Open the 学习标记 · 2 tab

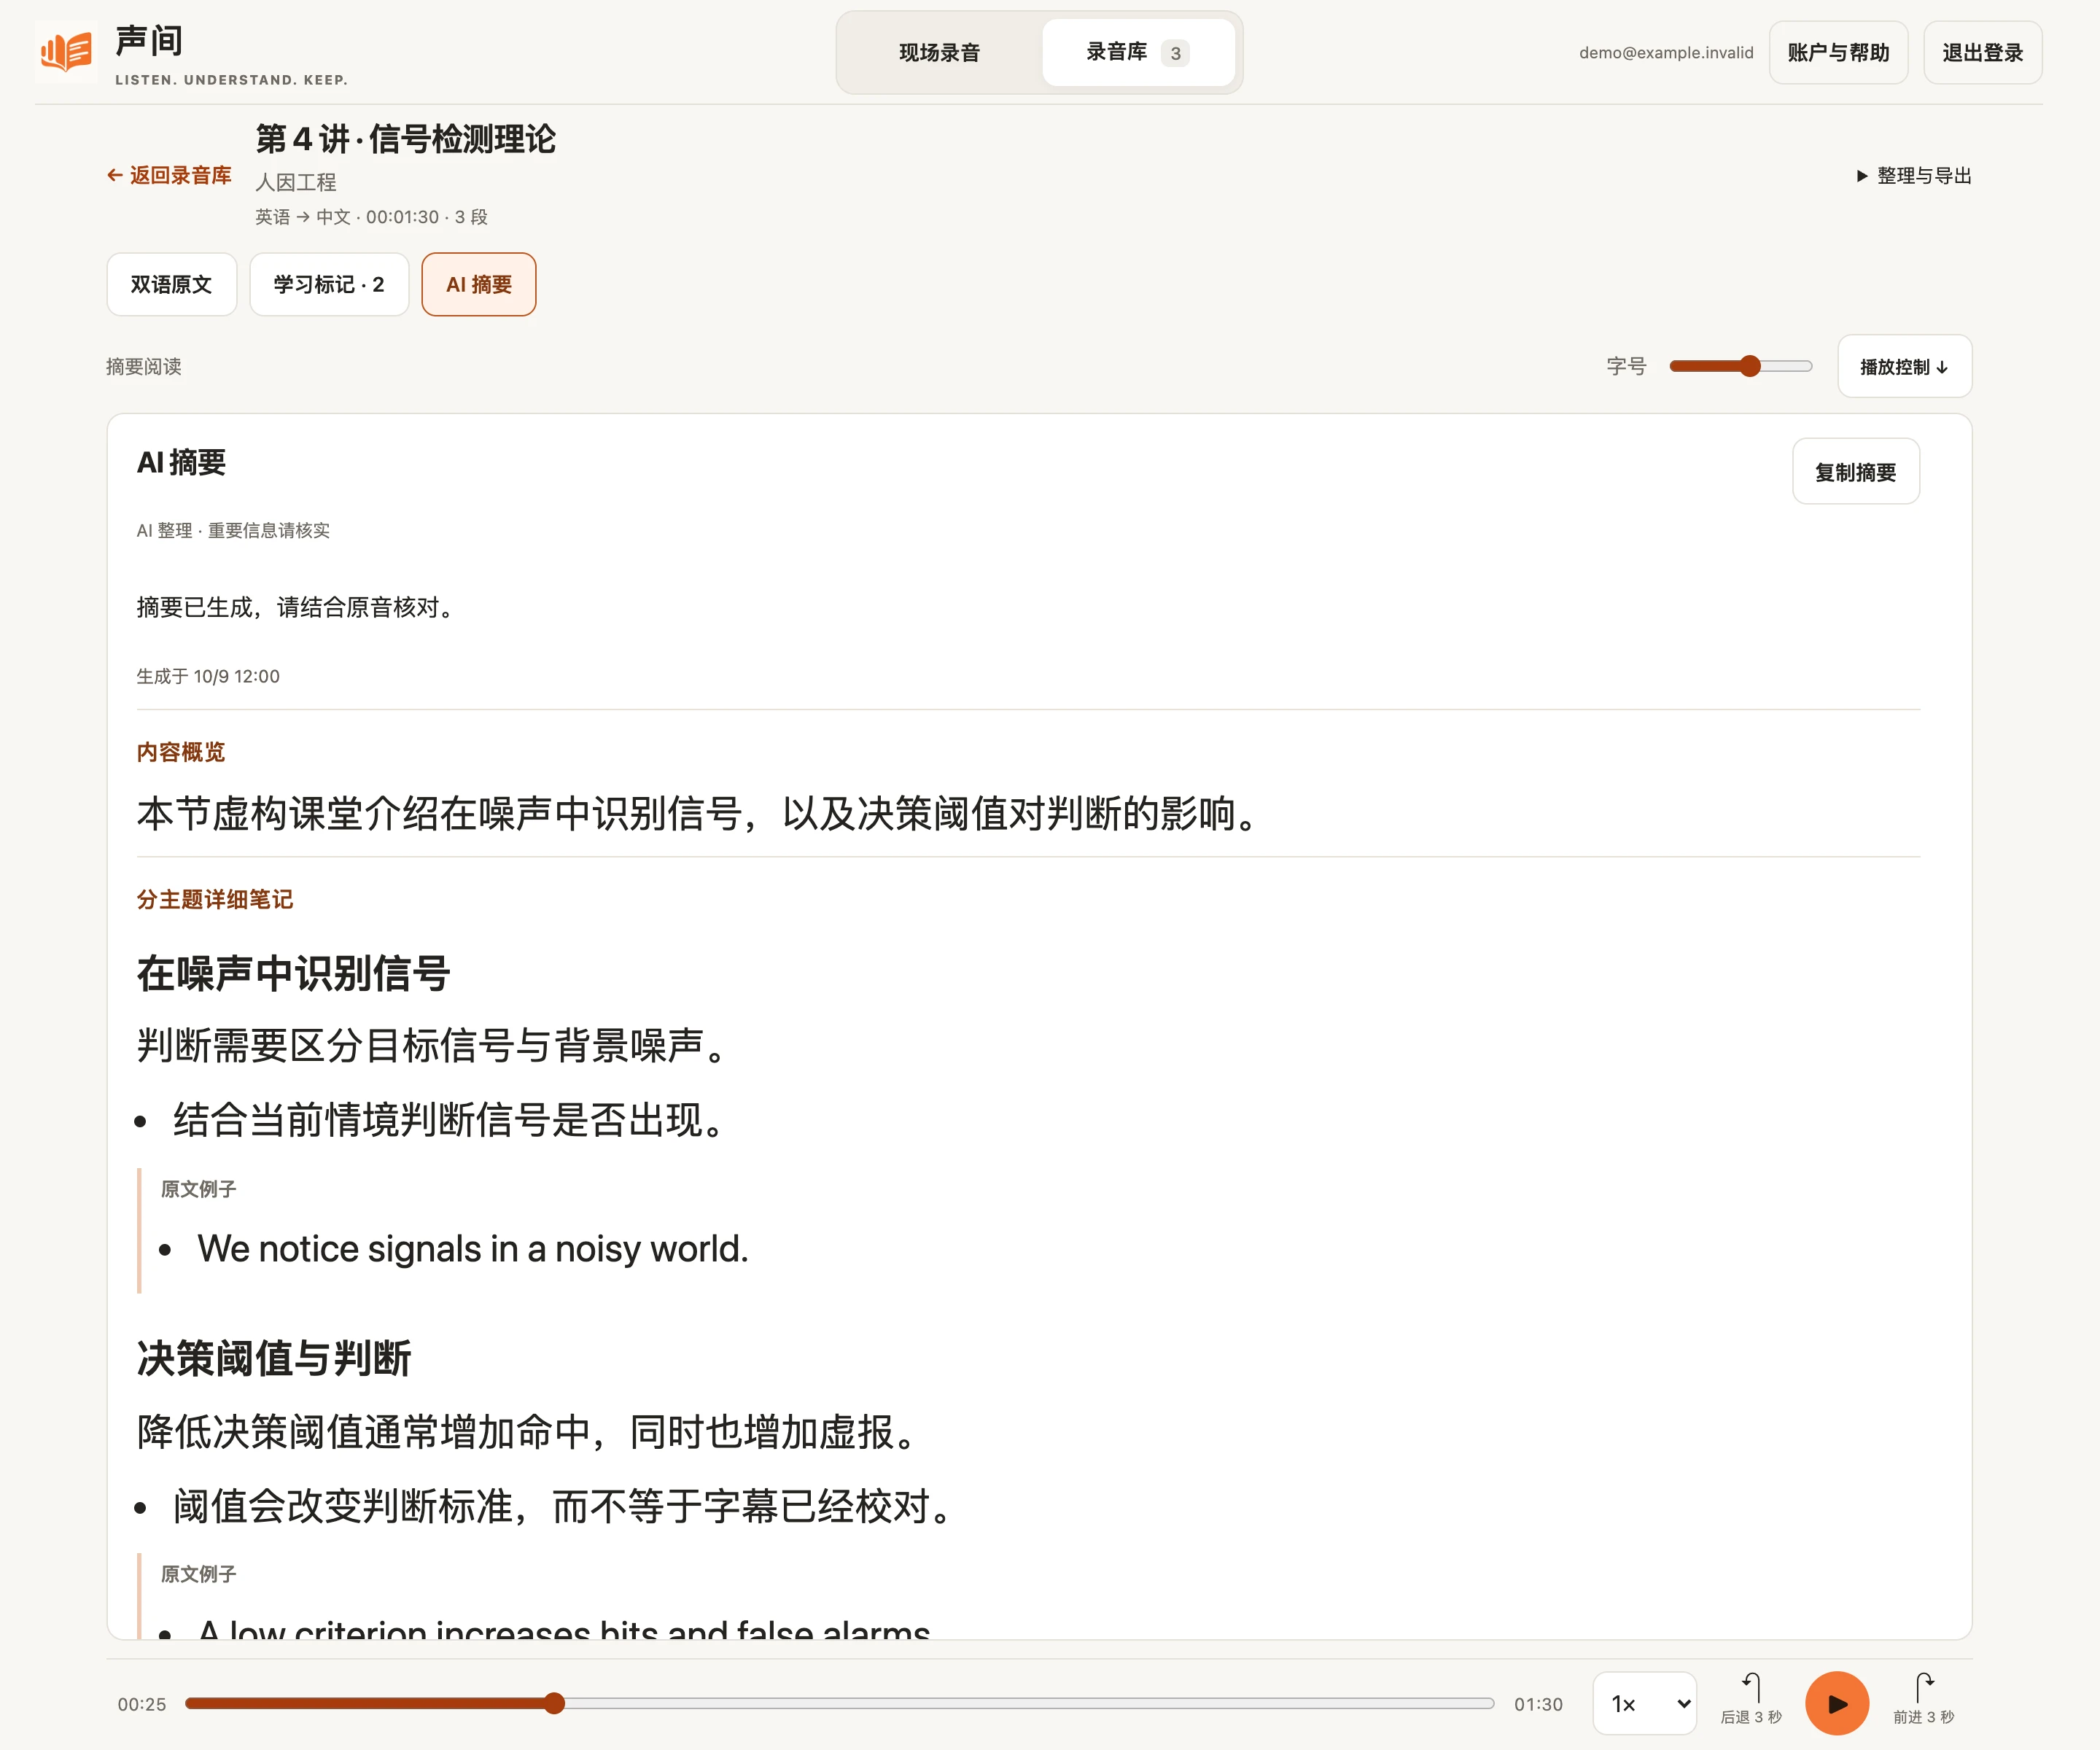tap(329, 285)
